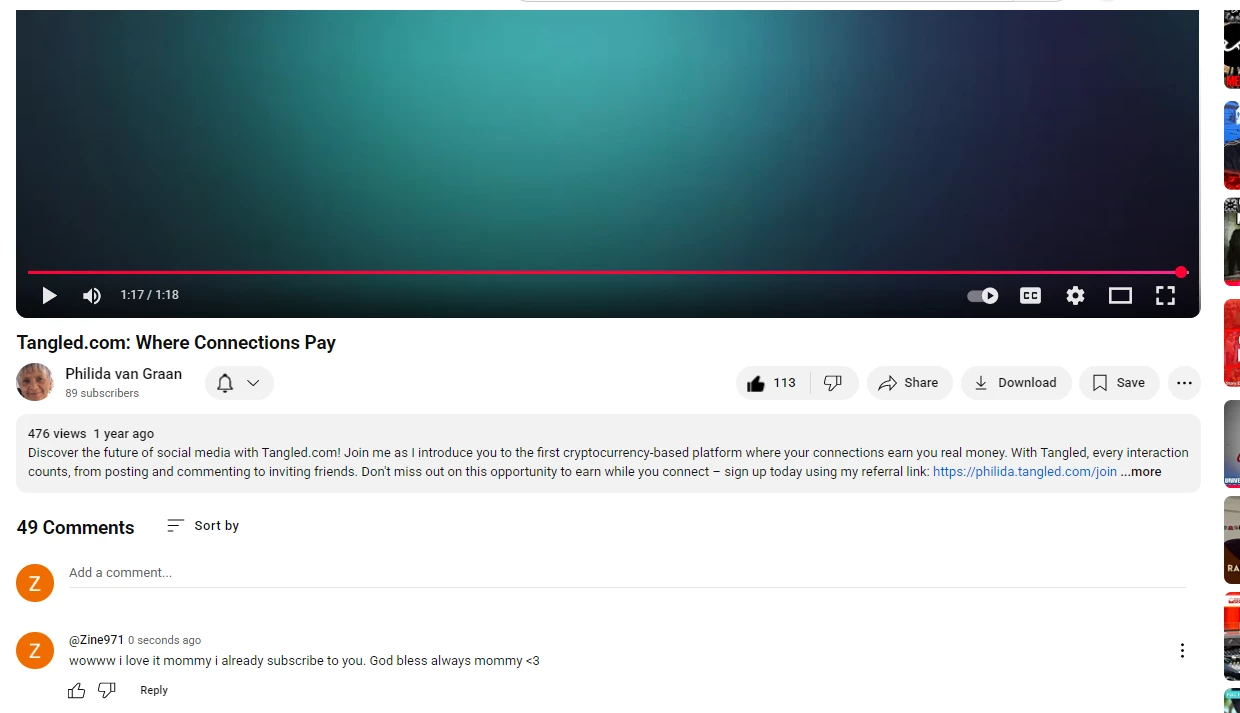This screenshot has width=1240, height=713.
Task: Switch to theater mode view
Action: coord(1120,295)
